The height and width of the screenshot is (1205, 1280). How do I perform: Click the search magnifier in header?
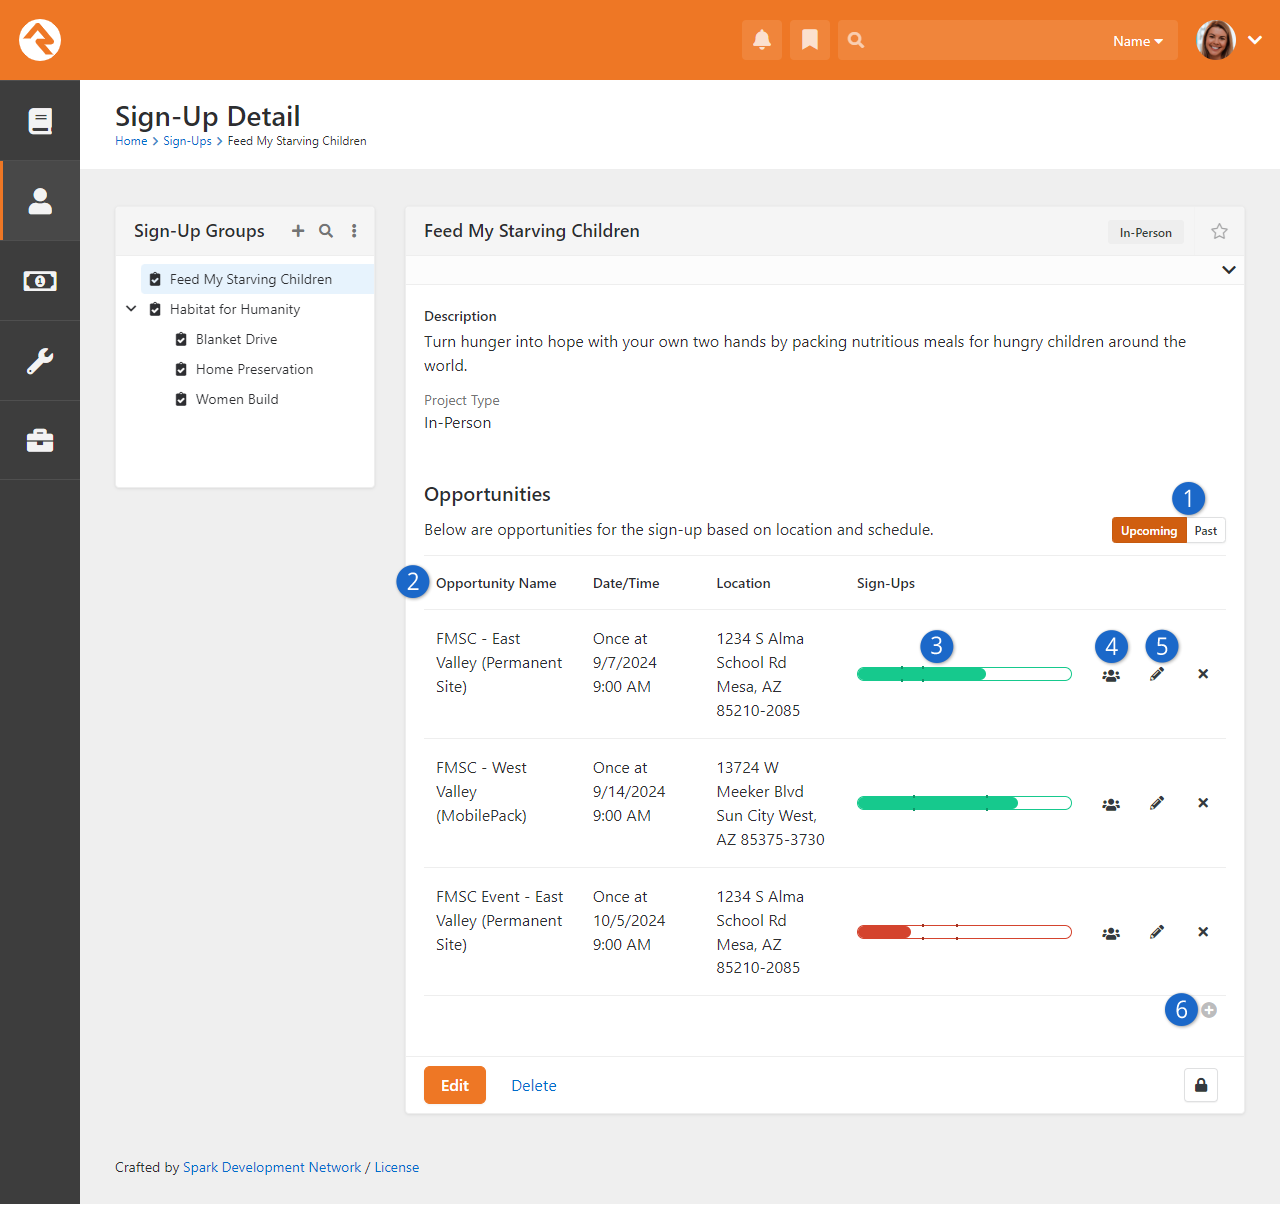[x=856, y=40]
